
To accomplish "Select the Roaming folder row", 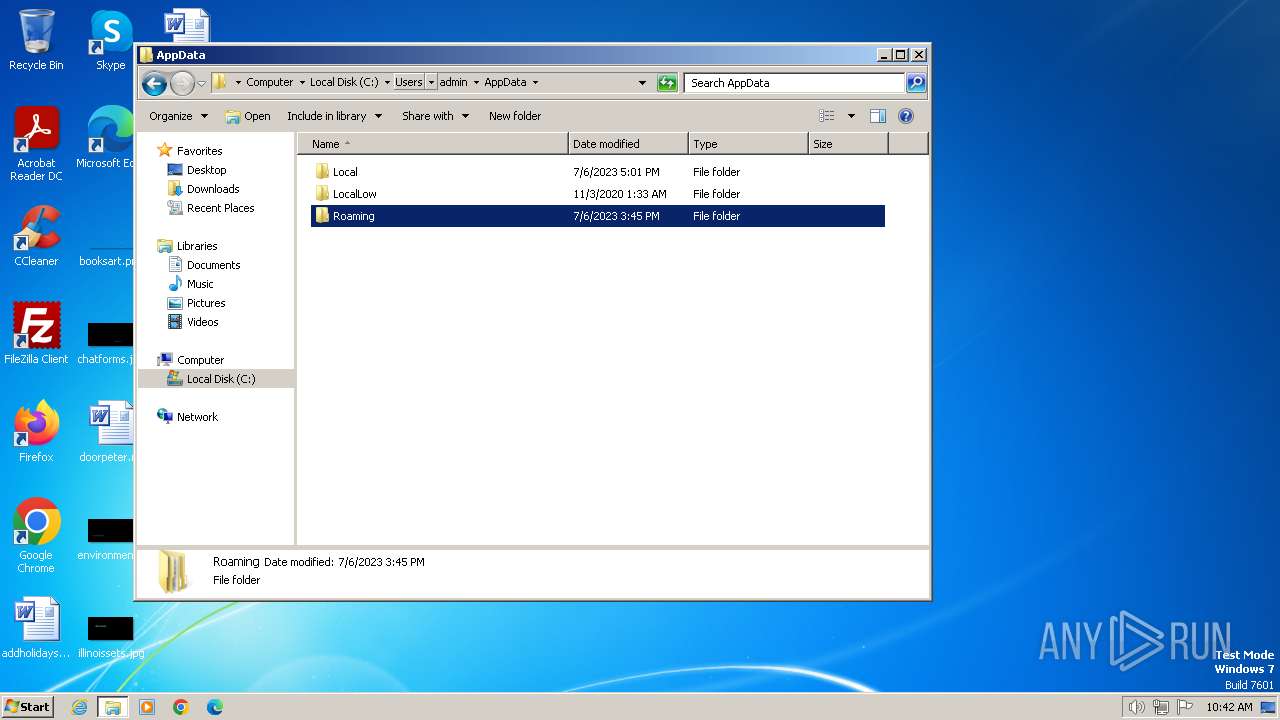I will (x=598, y=216).
